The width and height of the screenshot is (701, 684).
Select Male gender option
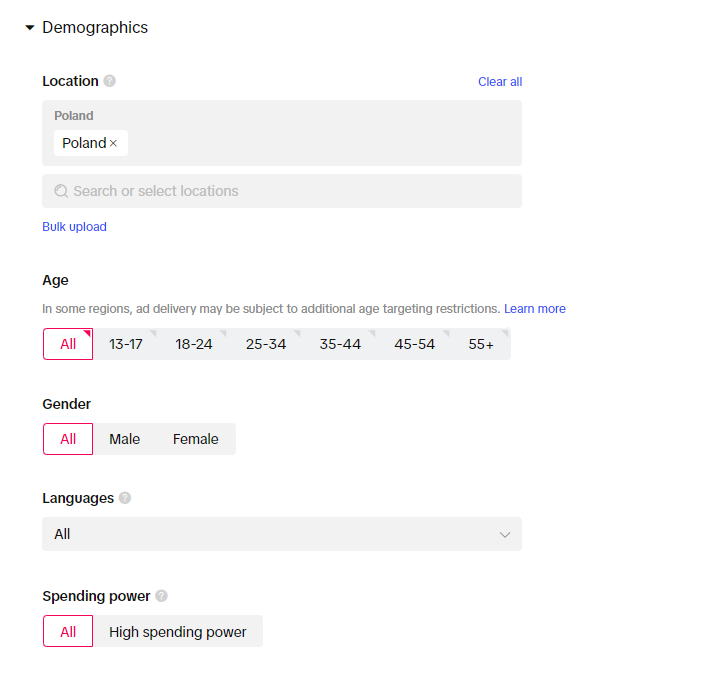[125, 439]
